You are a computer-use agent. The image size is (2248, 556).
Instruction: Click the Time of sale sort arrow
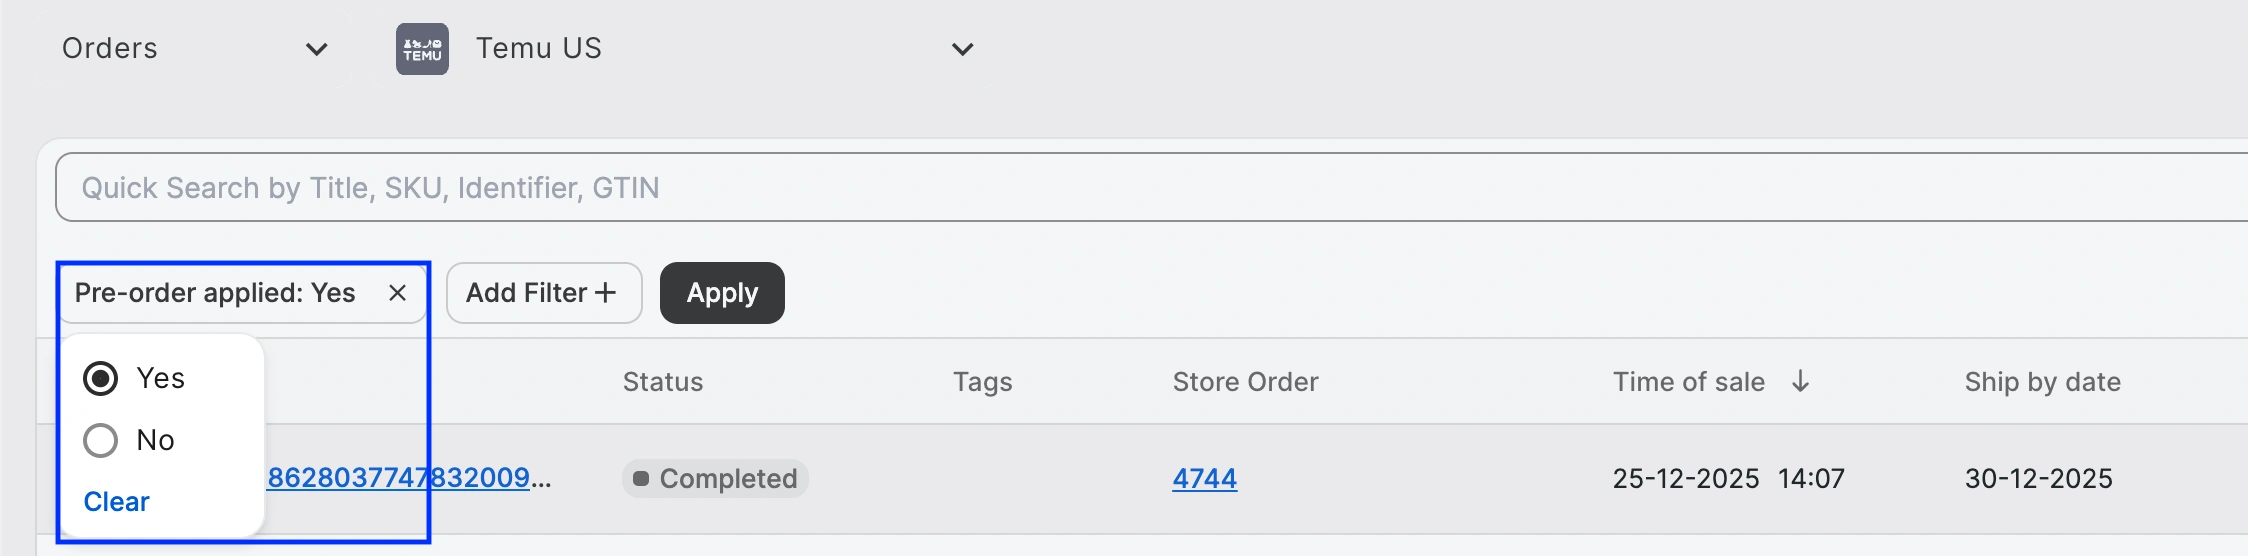click(1800, 381)
